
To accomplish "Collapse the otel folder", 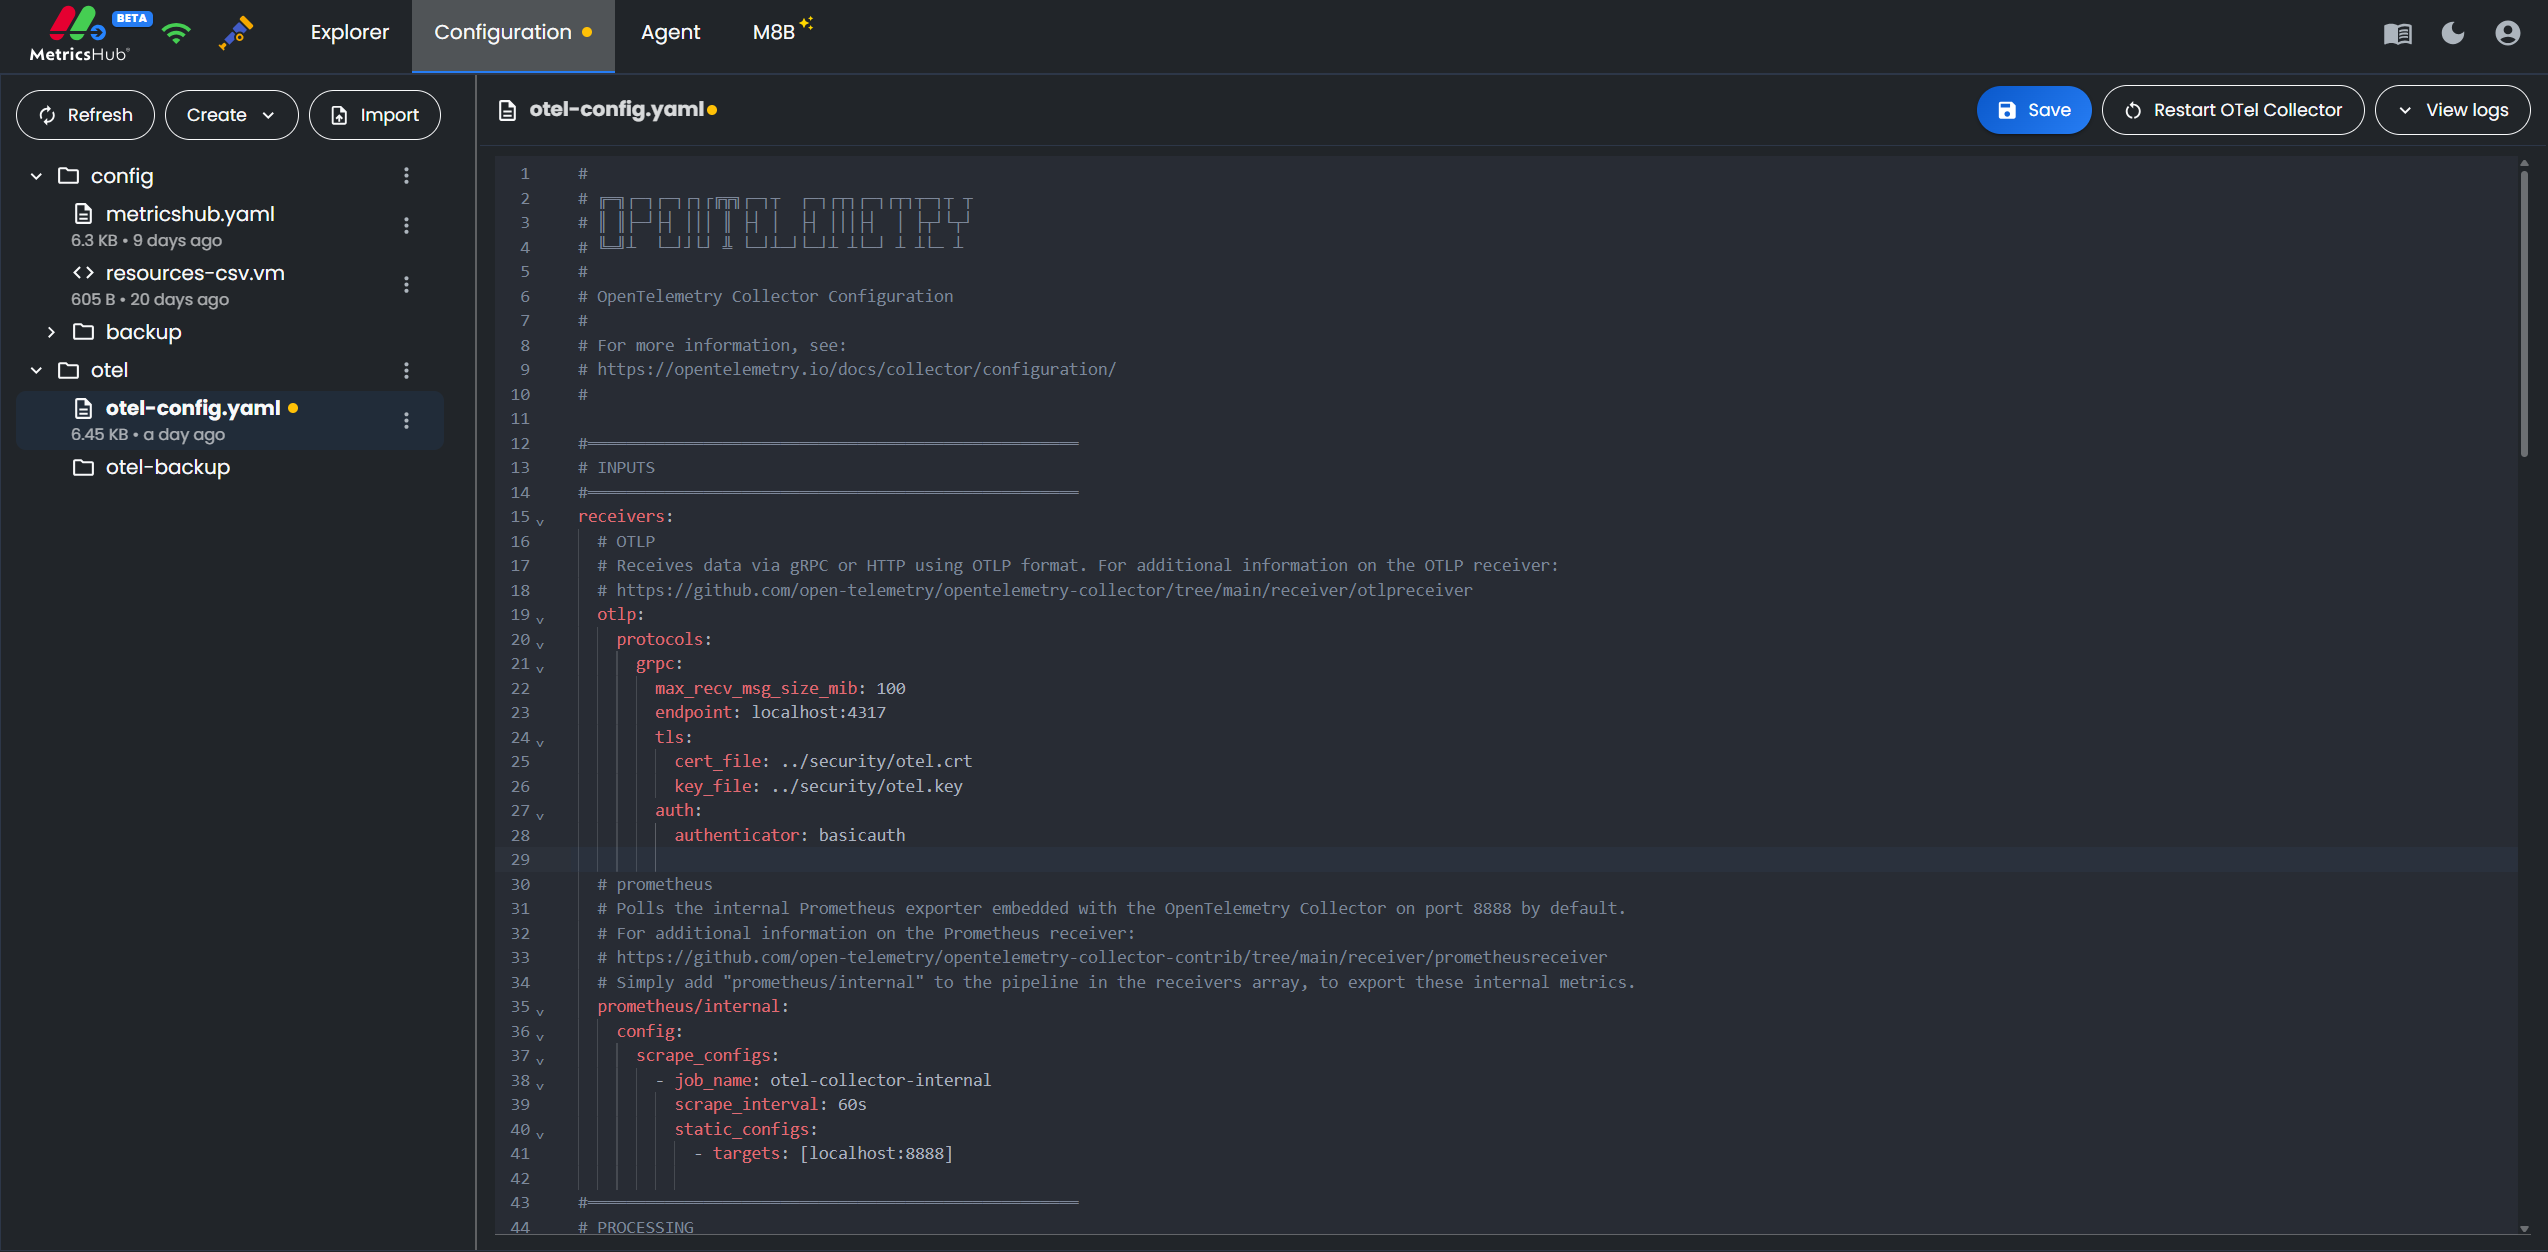I will click(35, 370).
